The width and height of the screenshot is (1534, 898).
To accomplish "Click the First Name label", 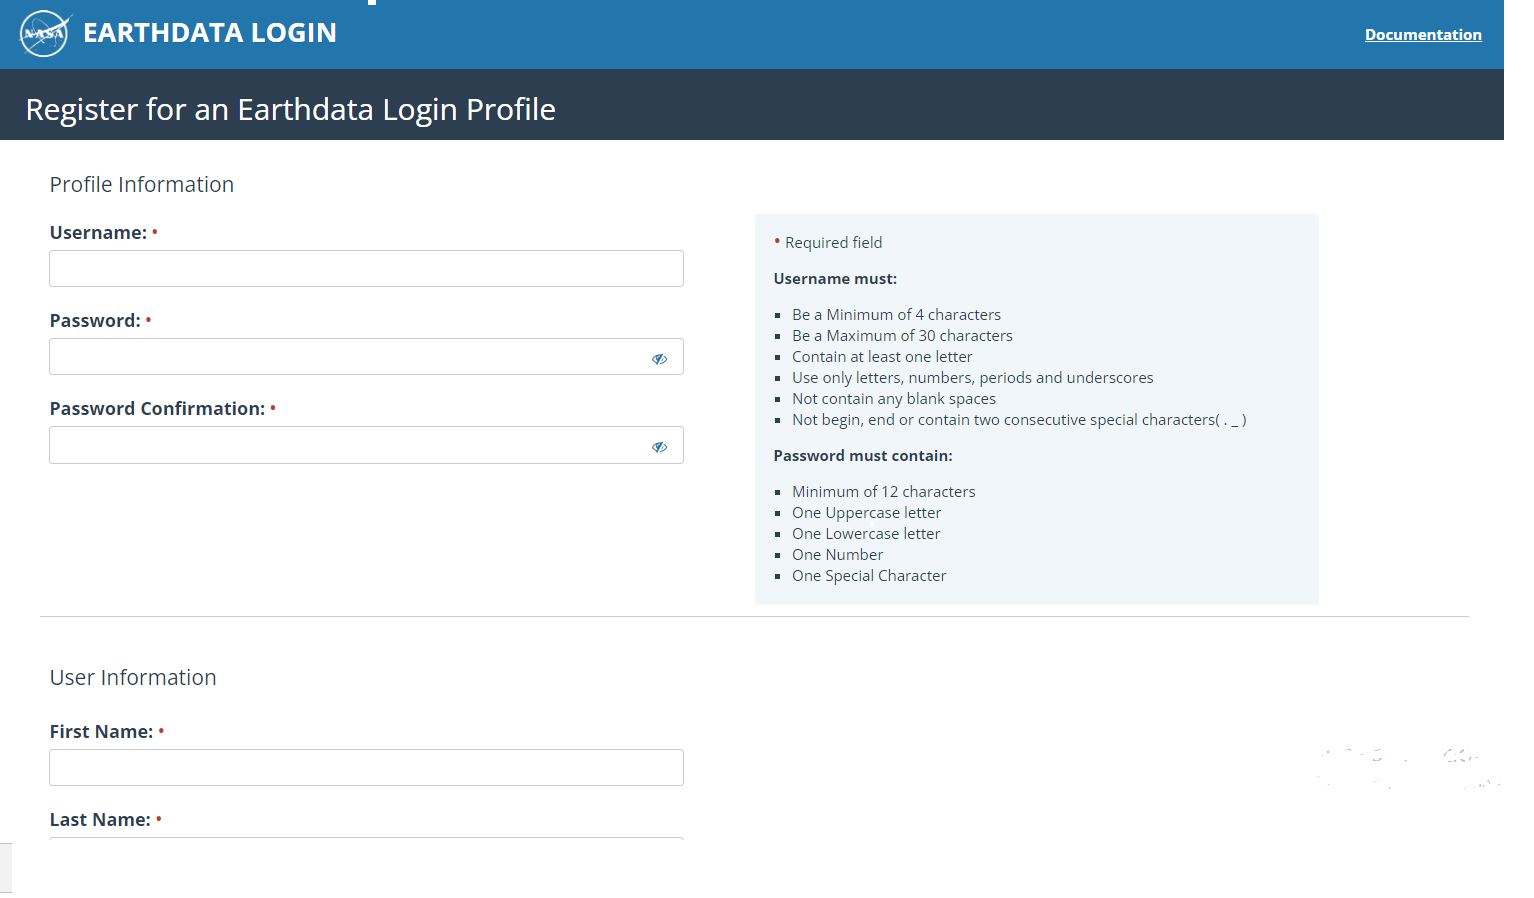I will (102, 732).
